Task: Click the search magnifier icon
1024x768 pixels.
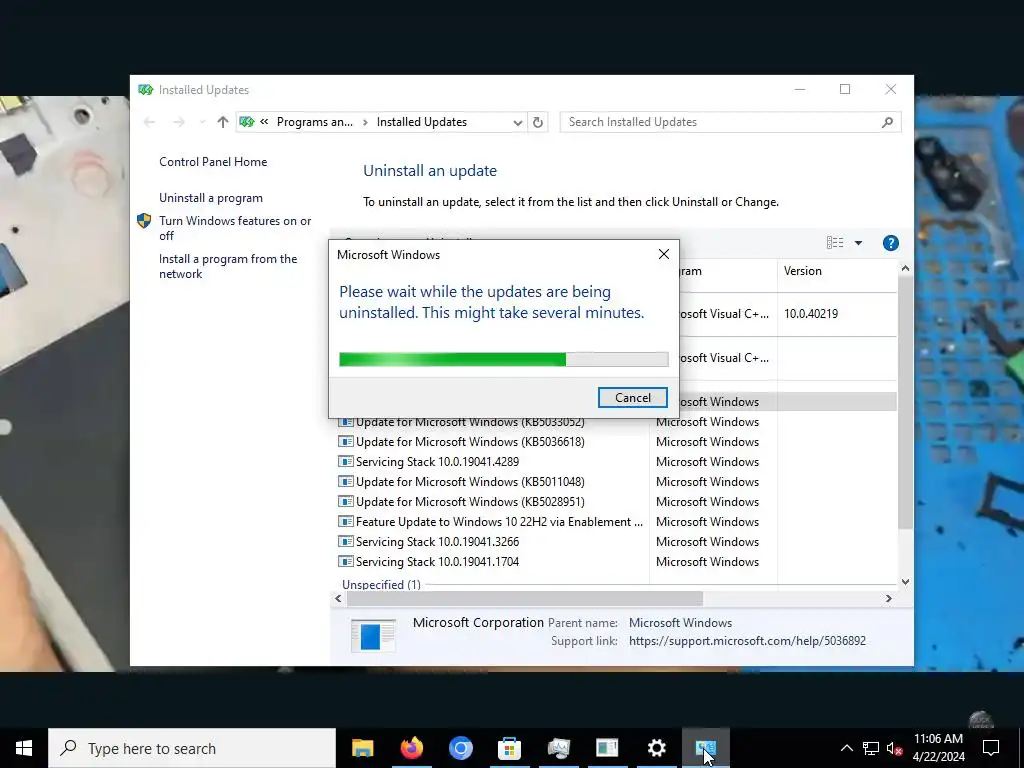Action: [887, 122]
